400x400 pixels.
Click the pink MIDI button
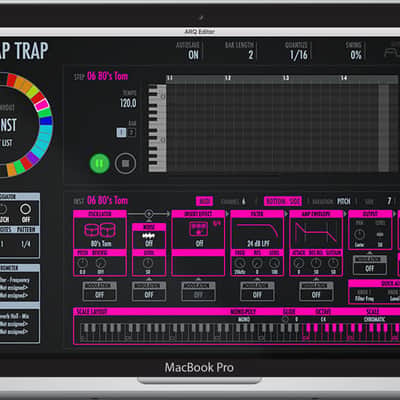point(204,201)
